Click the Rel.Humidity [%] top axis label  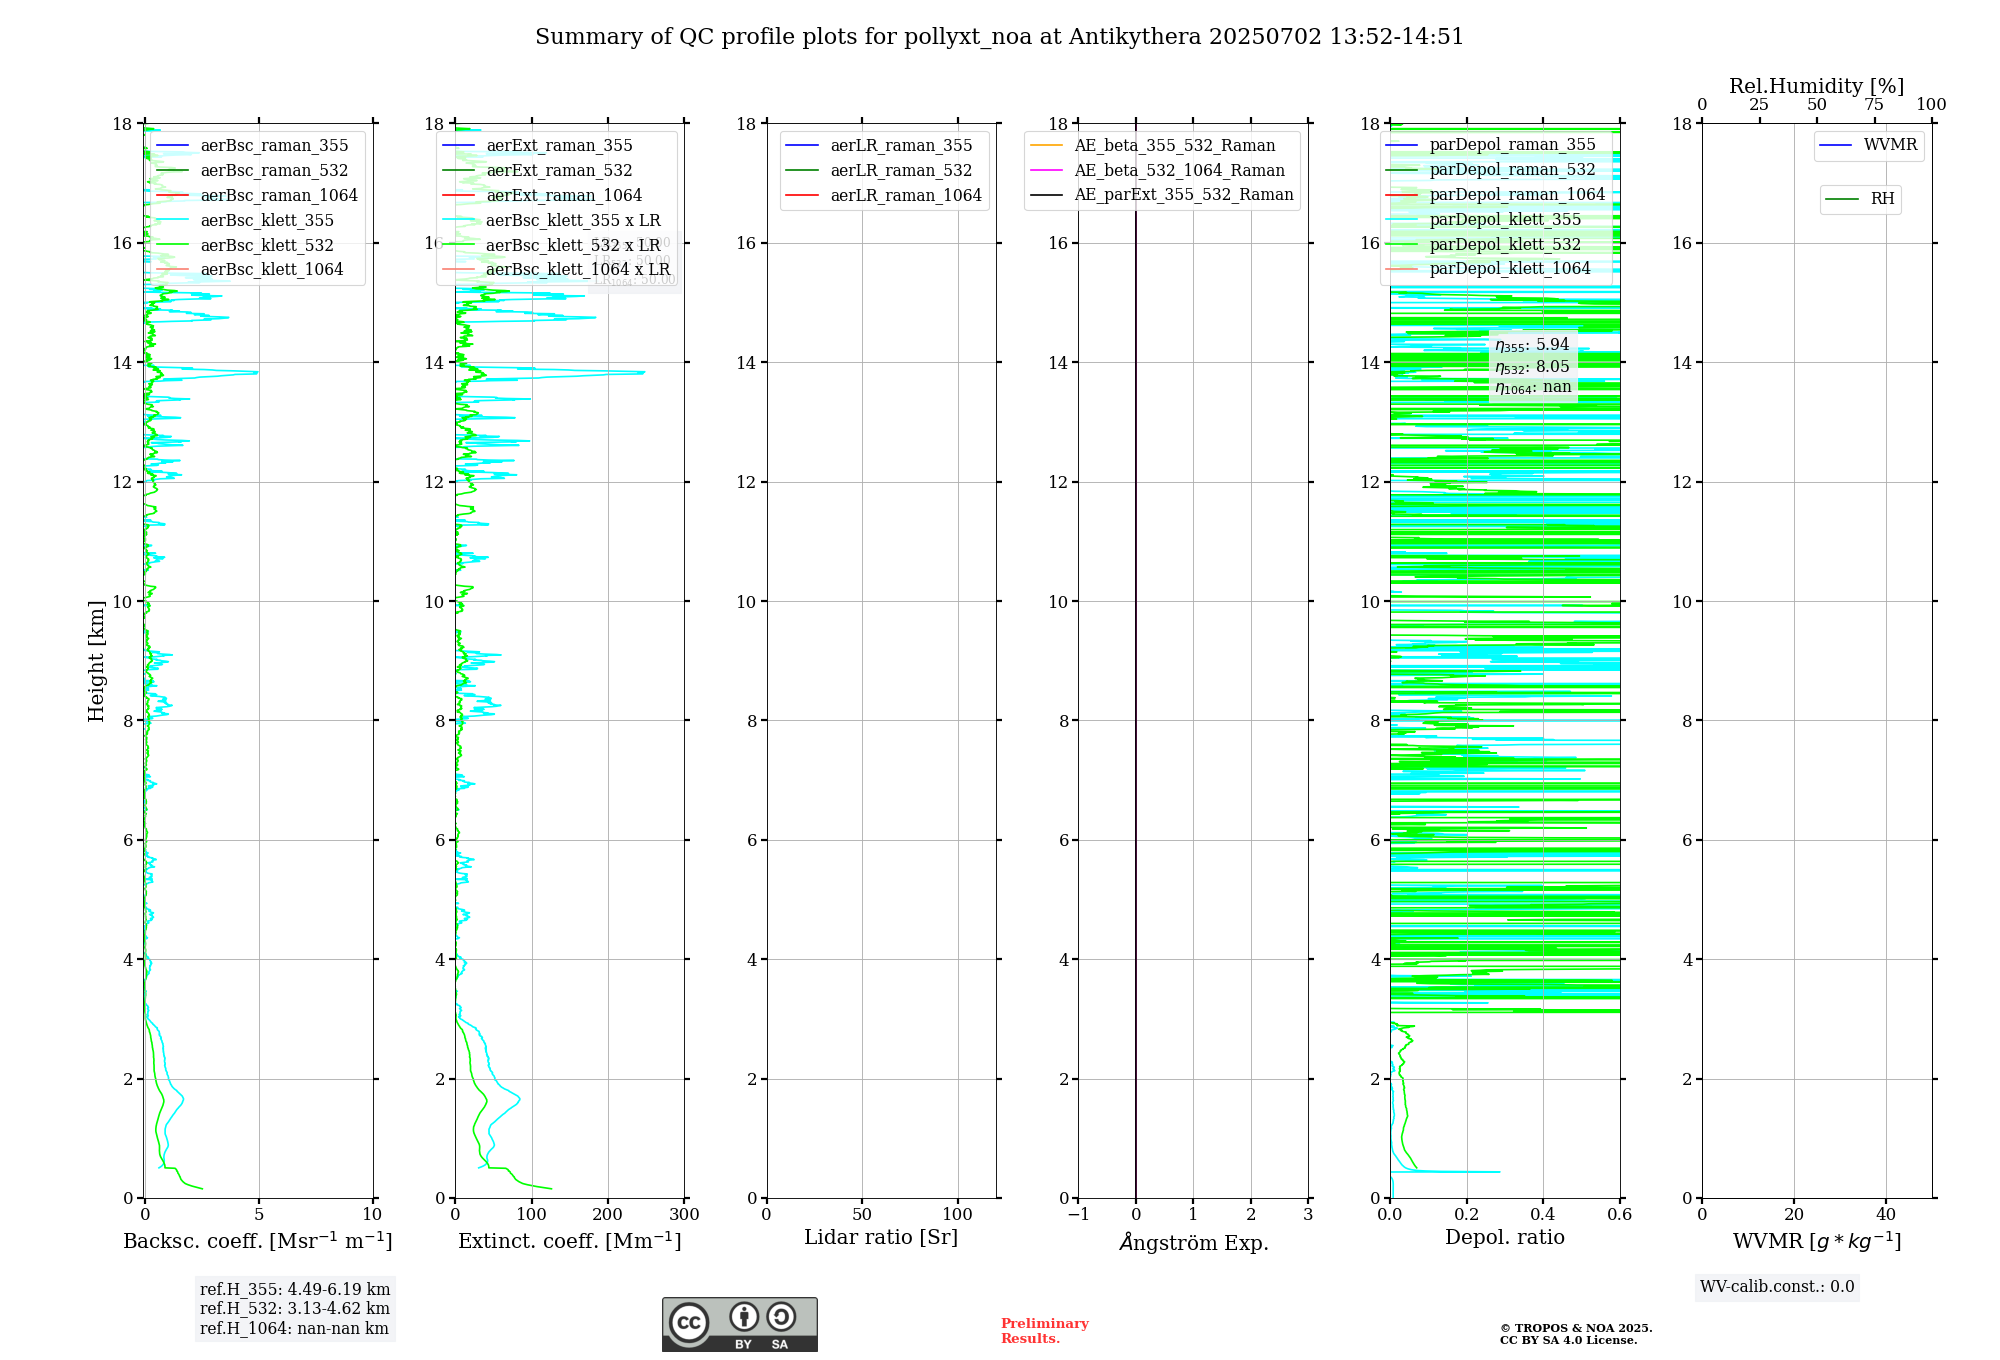pyautogui.click(x=1817, y=86)
